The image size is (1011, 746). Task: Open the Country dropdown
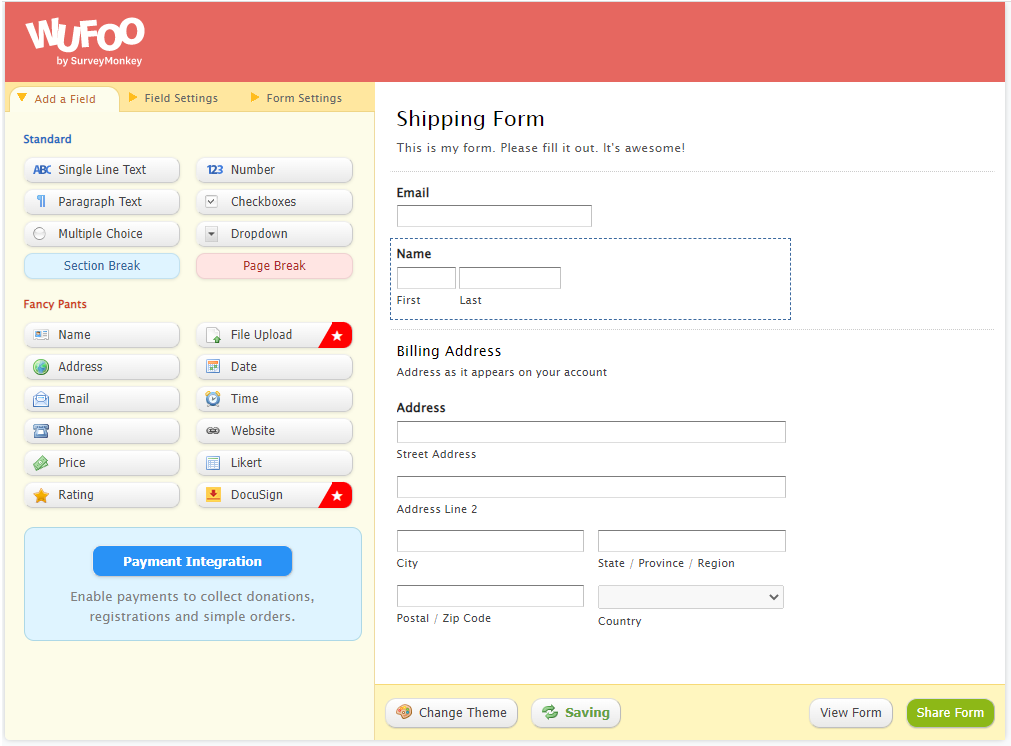pyautogui.click(x=690, y=597)
